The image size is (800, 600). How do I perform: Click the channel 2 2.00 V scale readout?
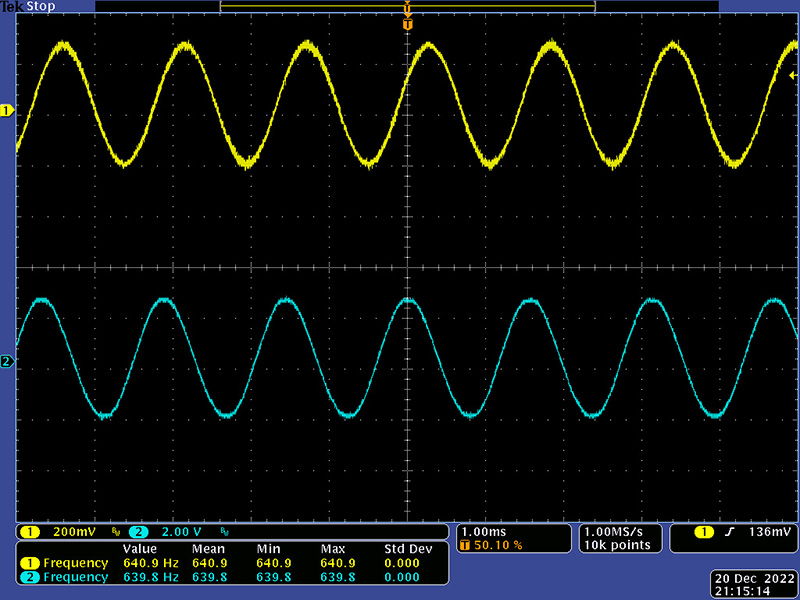click(182, 532)
